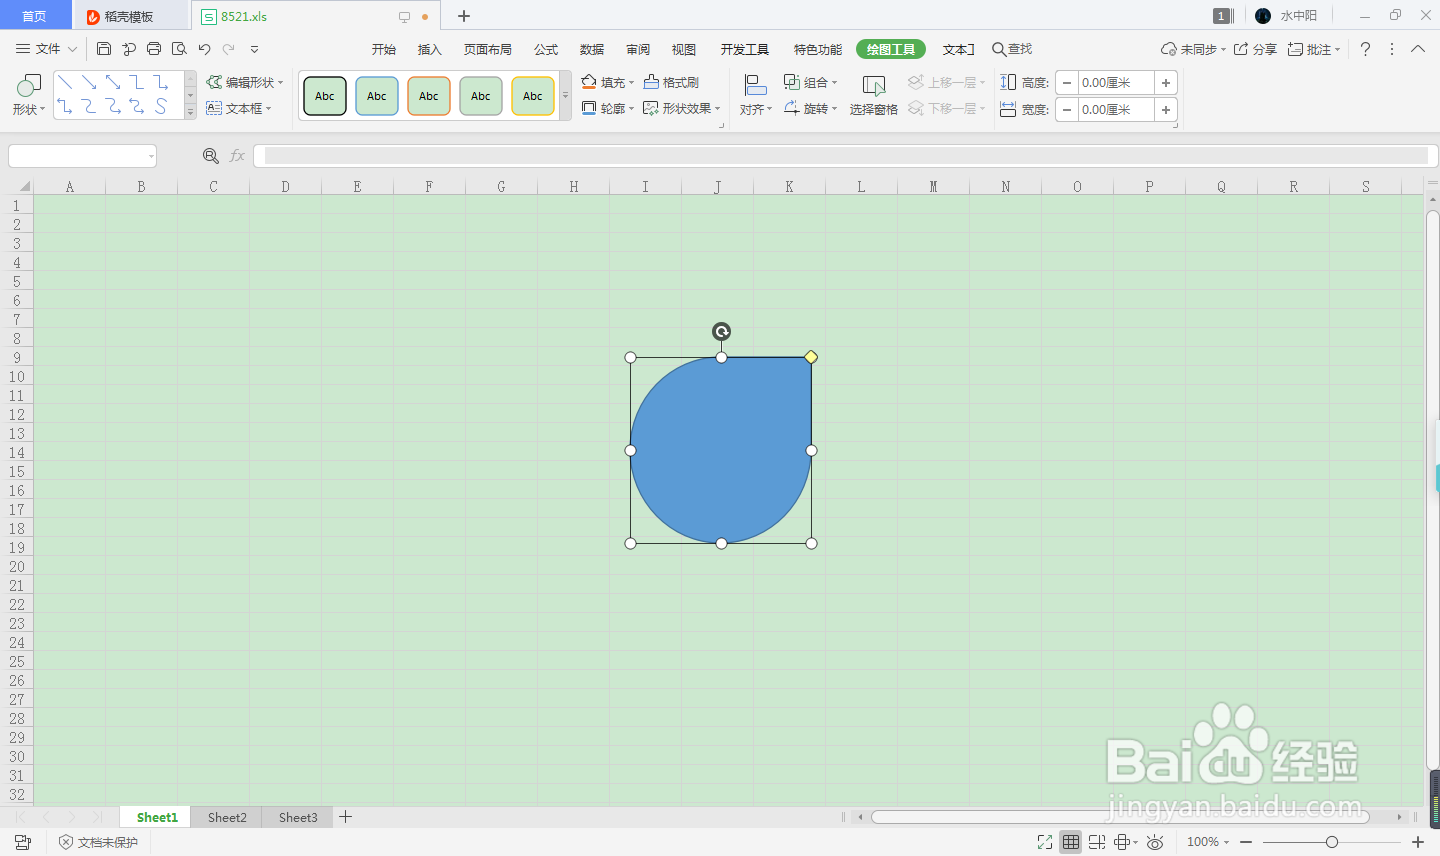Open the 编辑形状 dropdown

coord(245,82)
